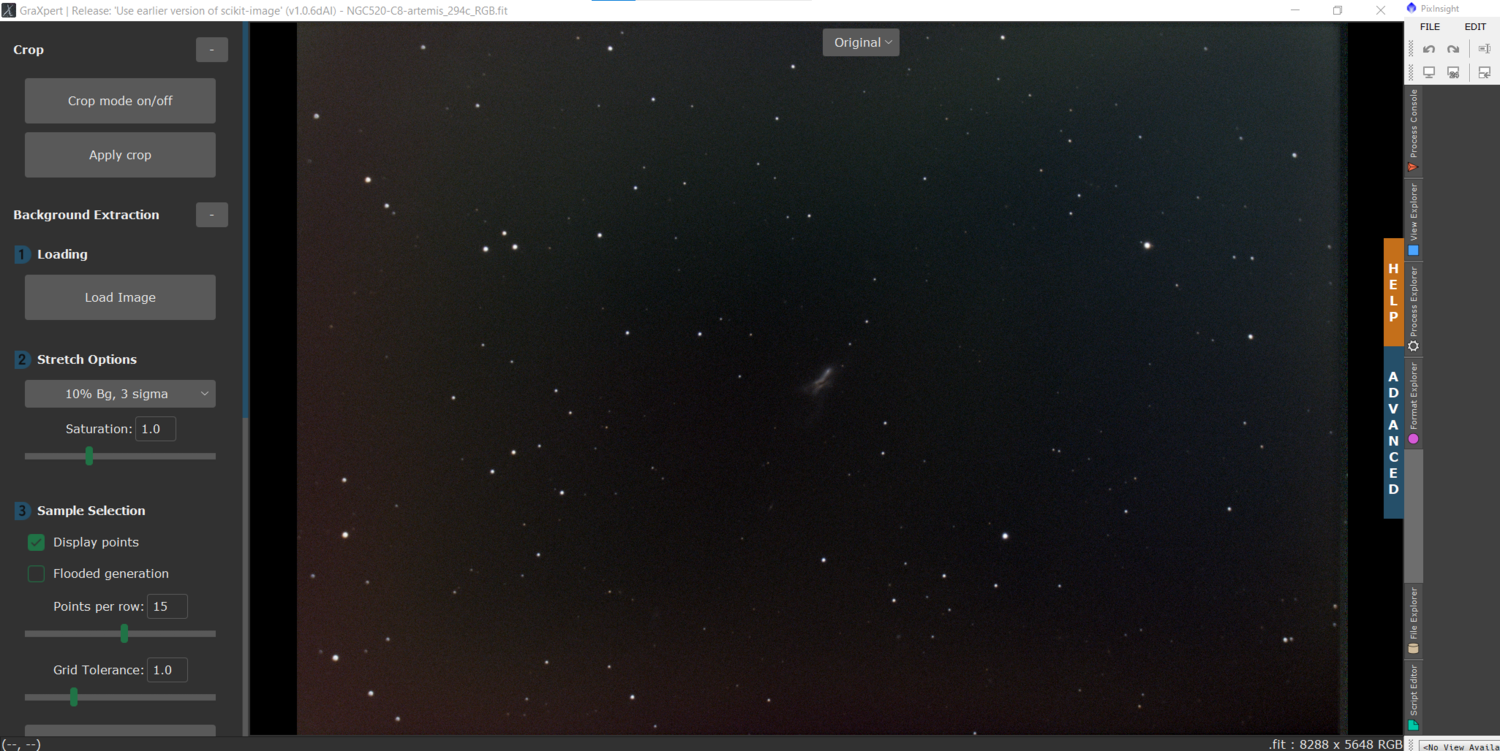Open the PixInsight EDIT menu
This screenshot has height=751, width=1500.
[1476, 27]
